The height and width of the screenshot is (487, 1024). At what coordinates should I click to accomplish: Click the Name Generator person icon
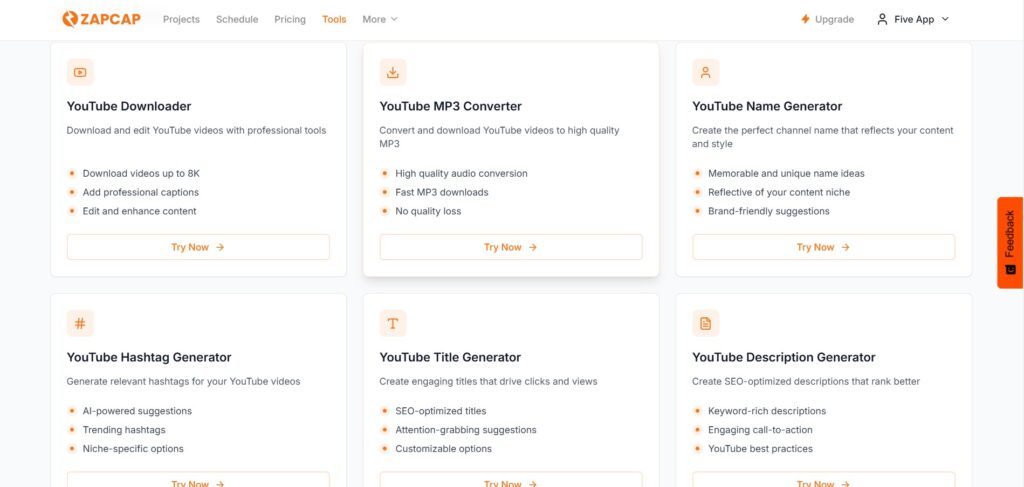tap(705, 72)
